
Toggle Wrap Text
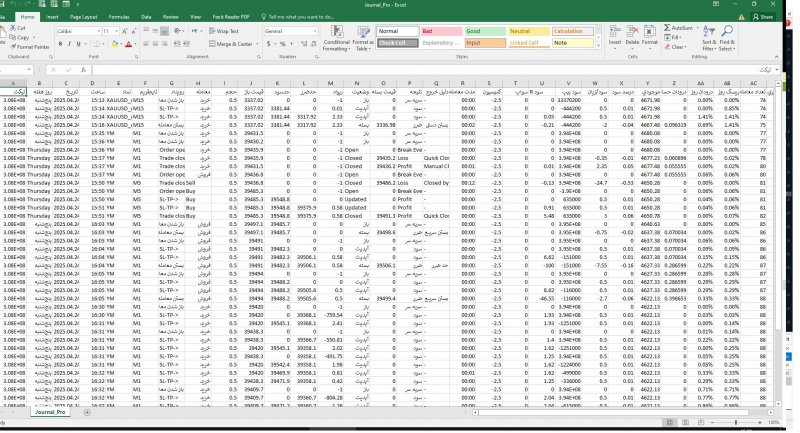coord(224,31)
